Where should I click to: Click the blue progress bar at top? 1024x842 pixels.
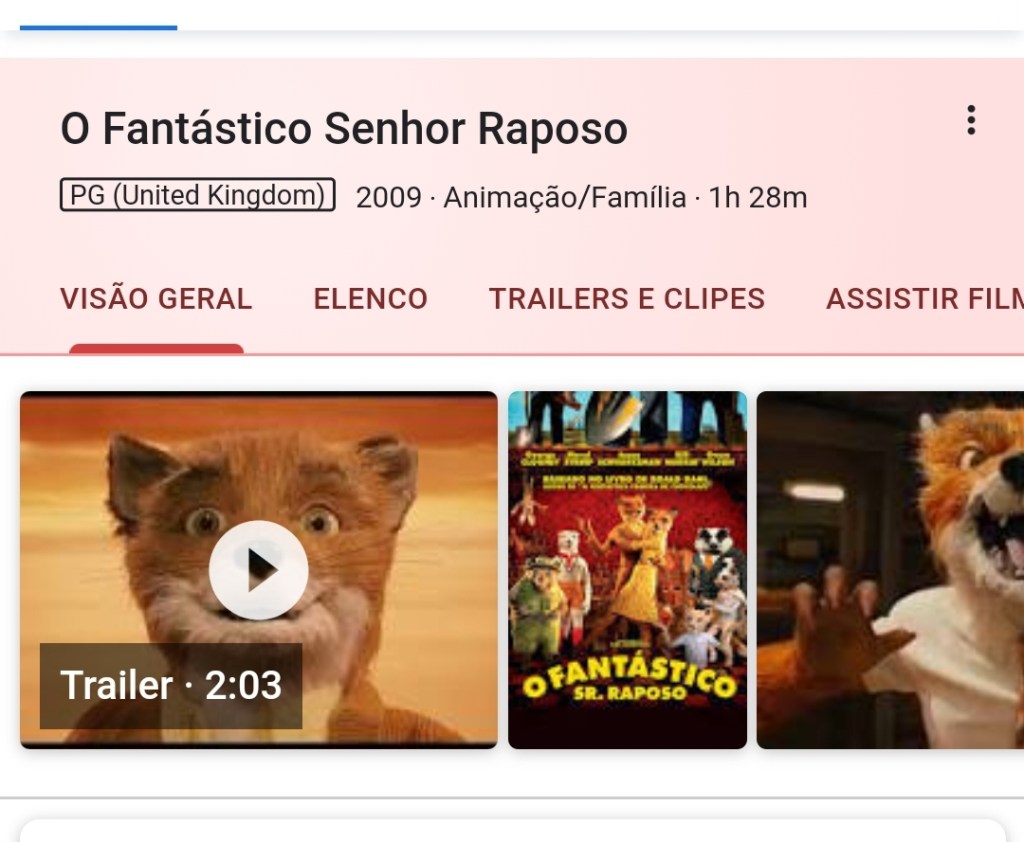(98, 27)
